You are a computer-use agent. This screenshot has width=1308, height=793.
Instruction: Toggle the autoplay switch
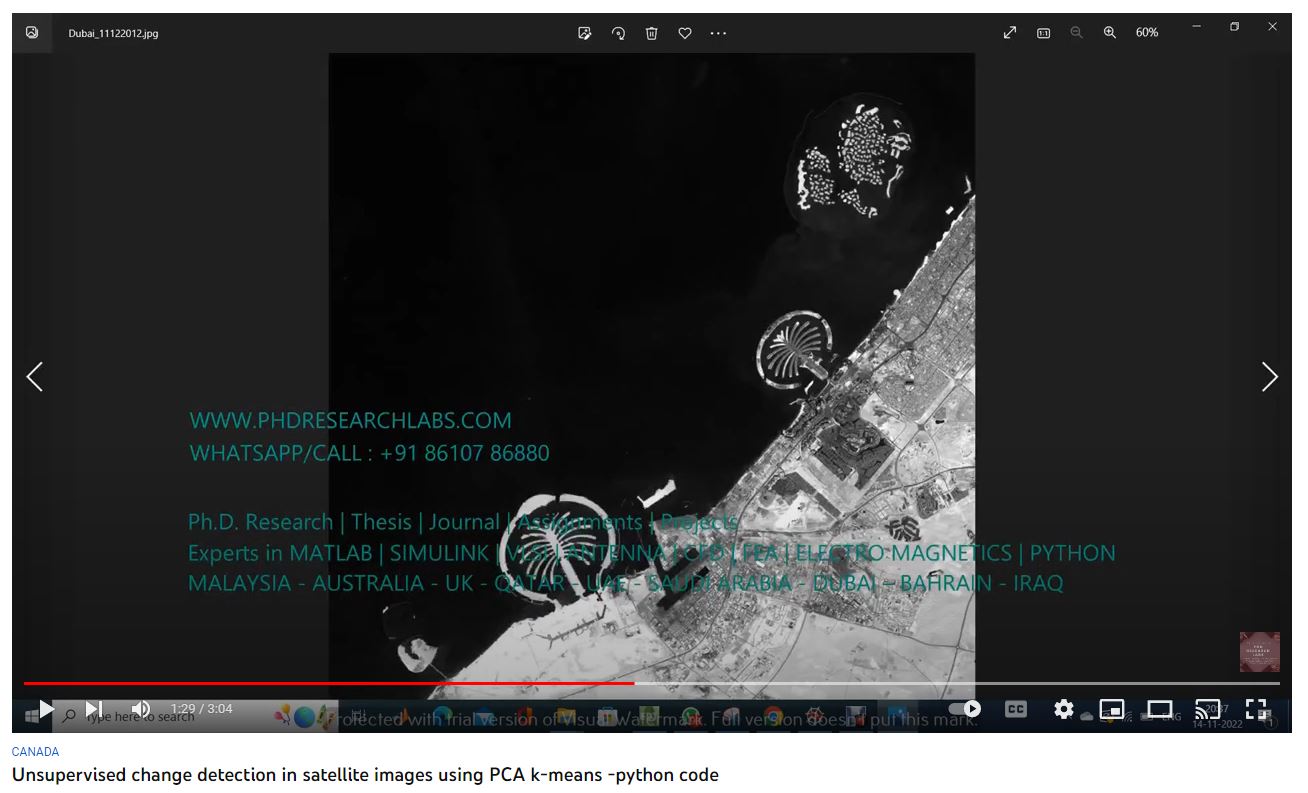click(964, 709)
